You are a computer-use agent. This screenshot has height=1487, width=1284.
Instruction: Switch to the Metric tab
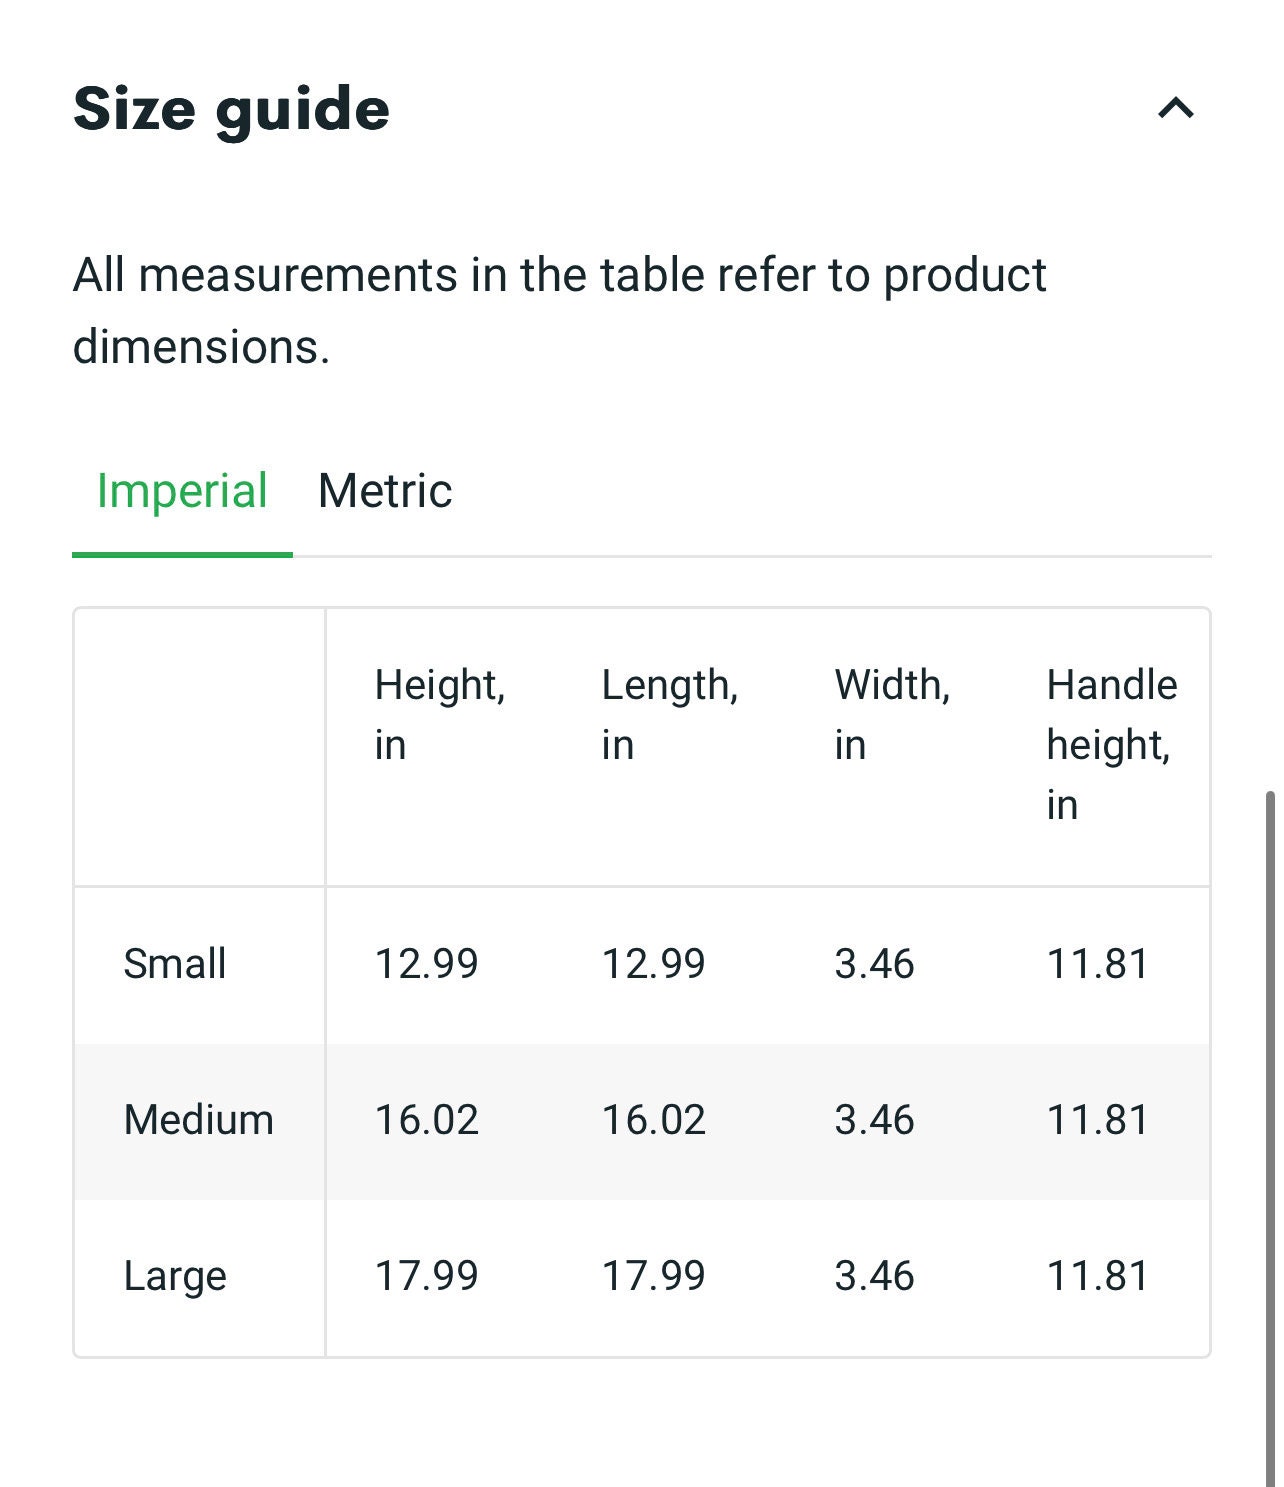[385, 491]
